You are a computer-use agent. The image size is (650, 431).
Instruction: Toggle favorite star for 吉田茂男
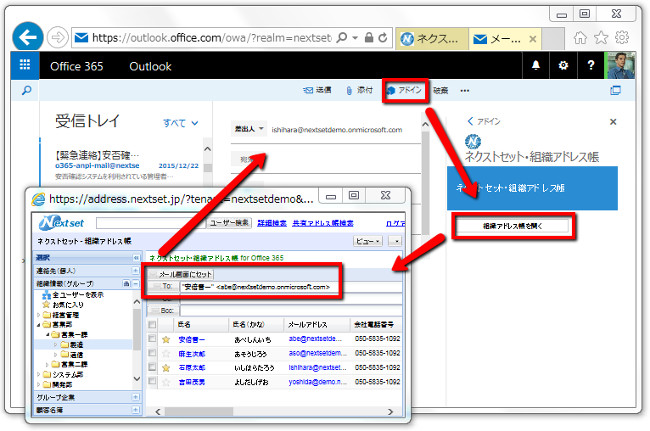[166, 382]
